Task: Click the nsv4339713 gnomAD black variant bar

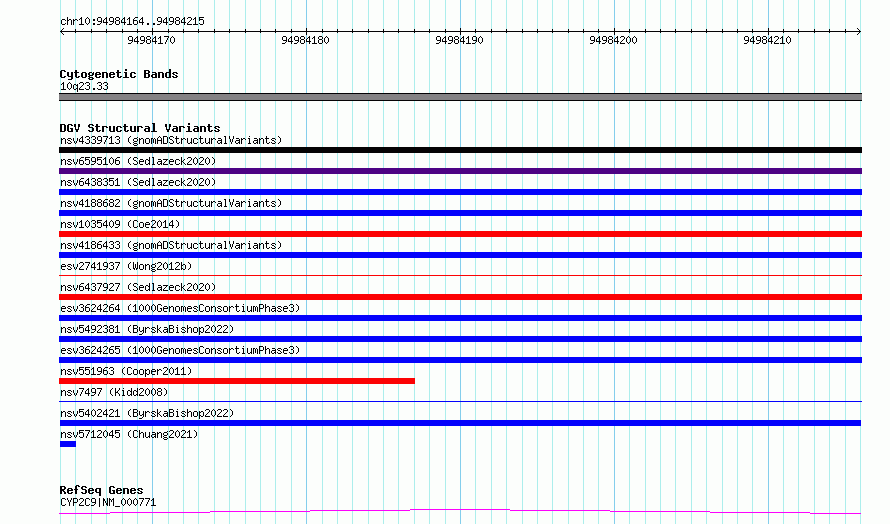Action: tap(460, 150)
